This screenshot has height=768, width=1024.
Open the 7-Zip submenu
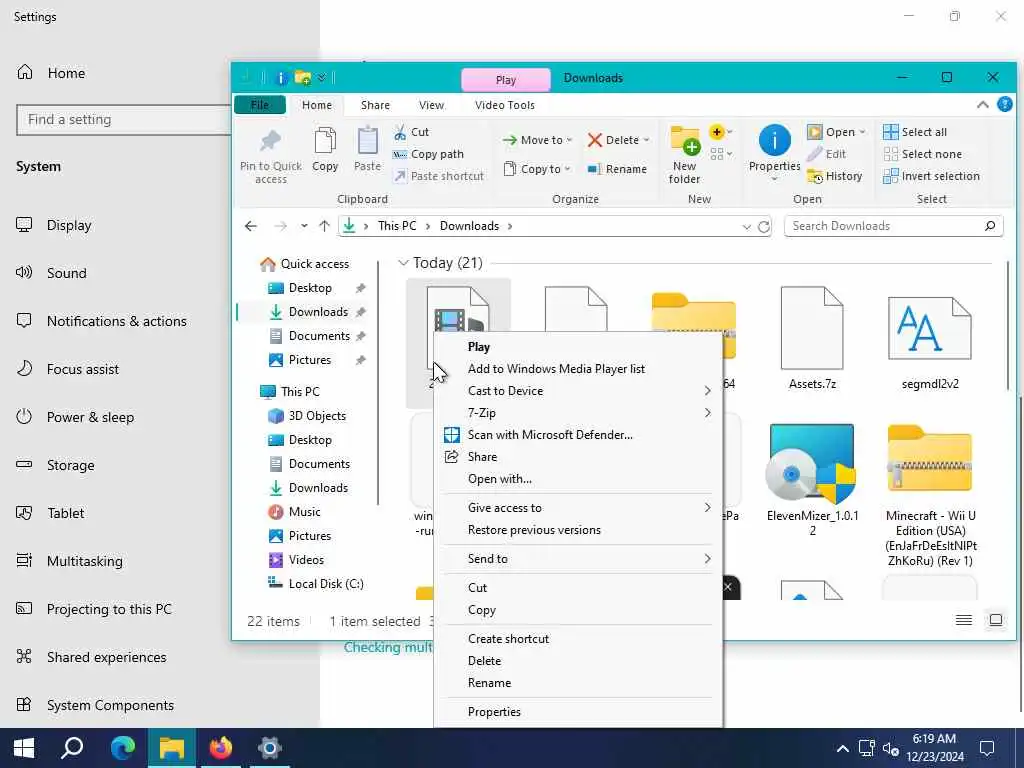tap(579, 413)
